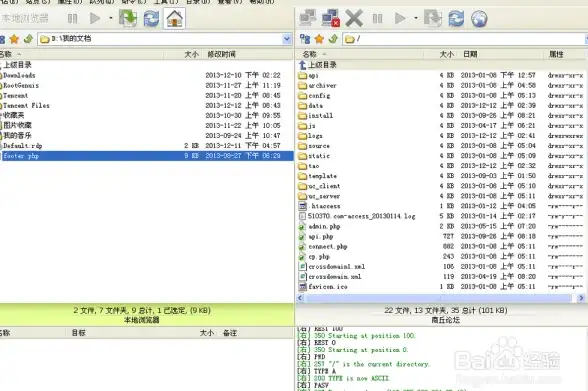Select the remote source folder
Screen dimensions: 588x391
(319, 146)
